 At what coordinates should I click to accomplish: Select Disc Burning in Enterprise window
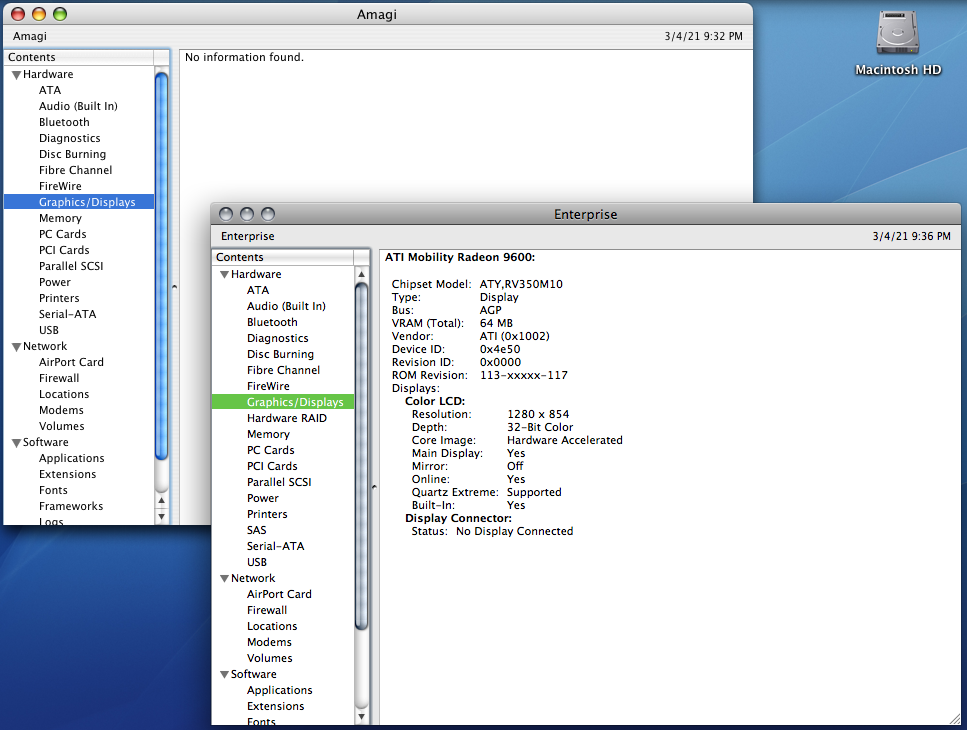[281, 355]
